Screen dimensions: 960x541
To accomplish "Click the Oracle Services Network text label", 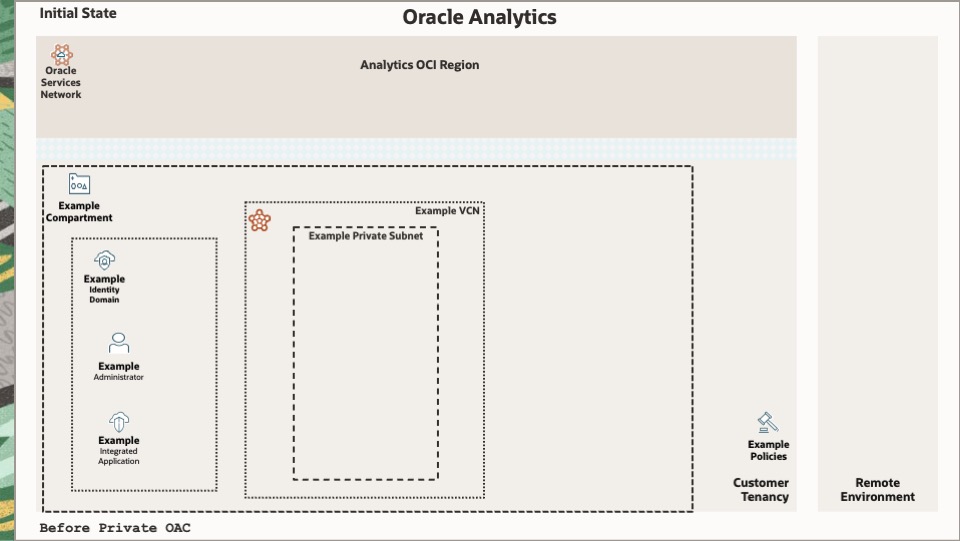I will [61, 83].
